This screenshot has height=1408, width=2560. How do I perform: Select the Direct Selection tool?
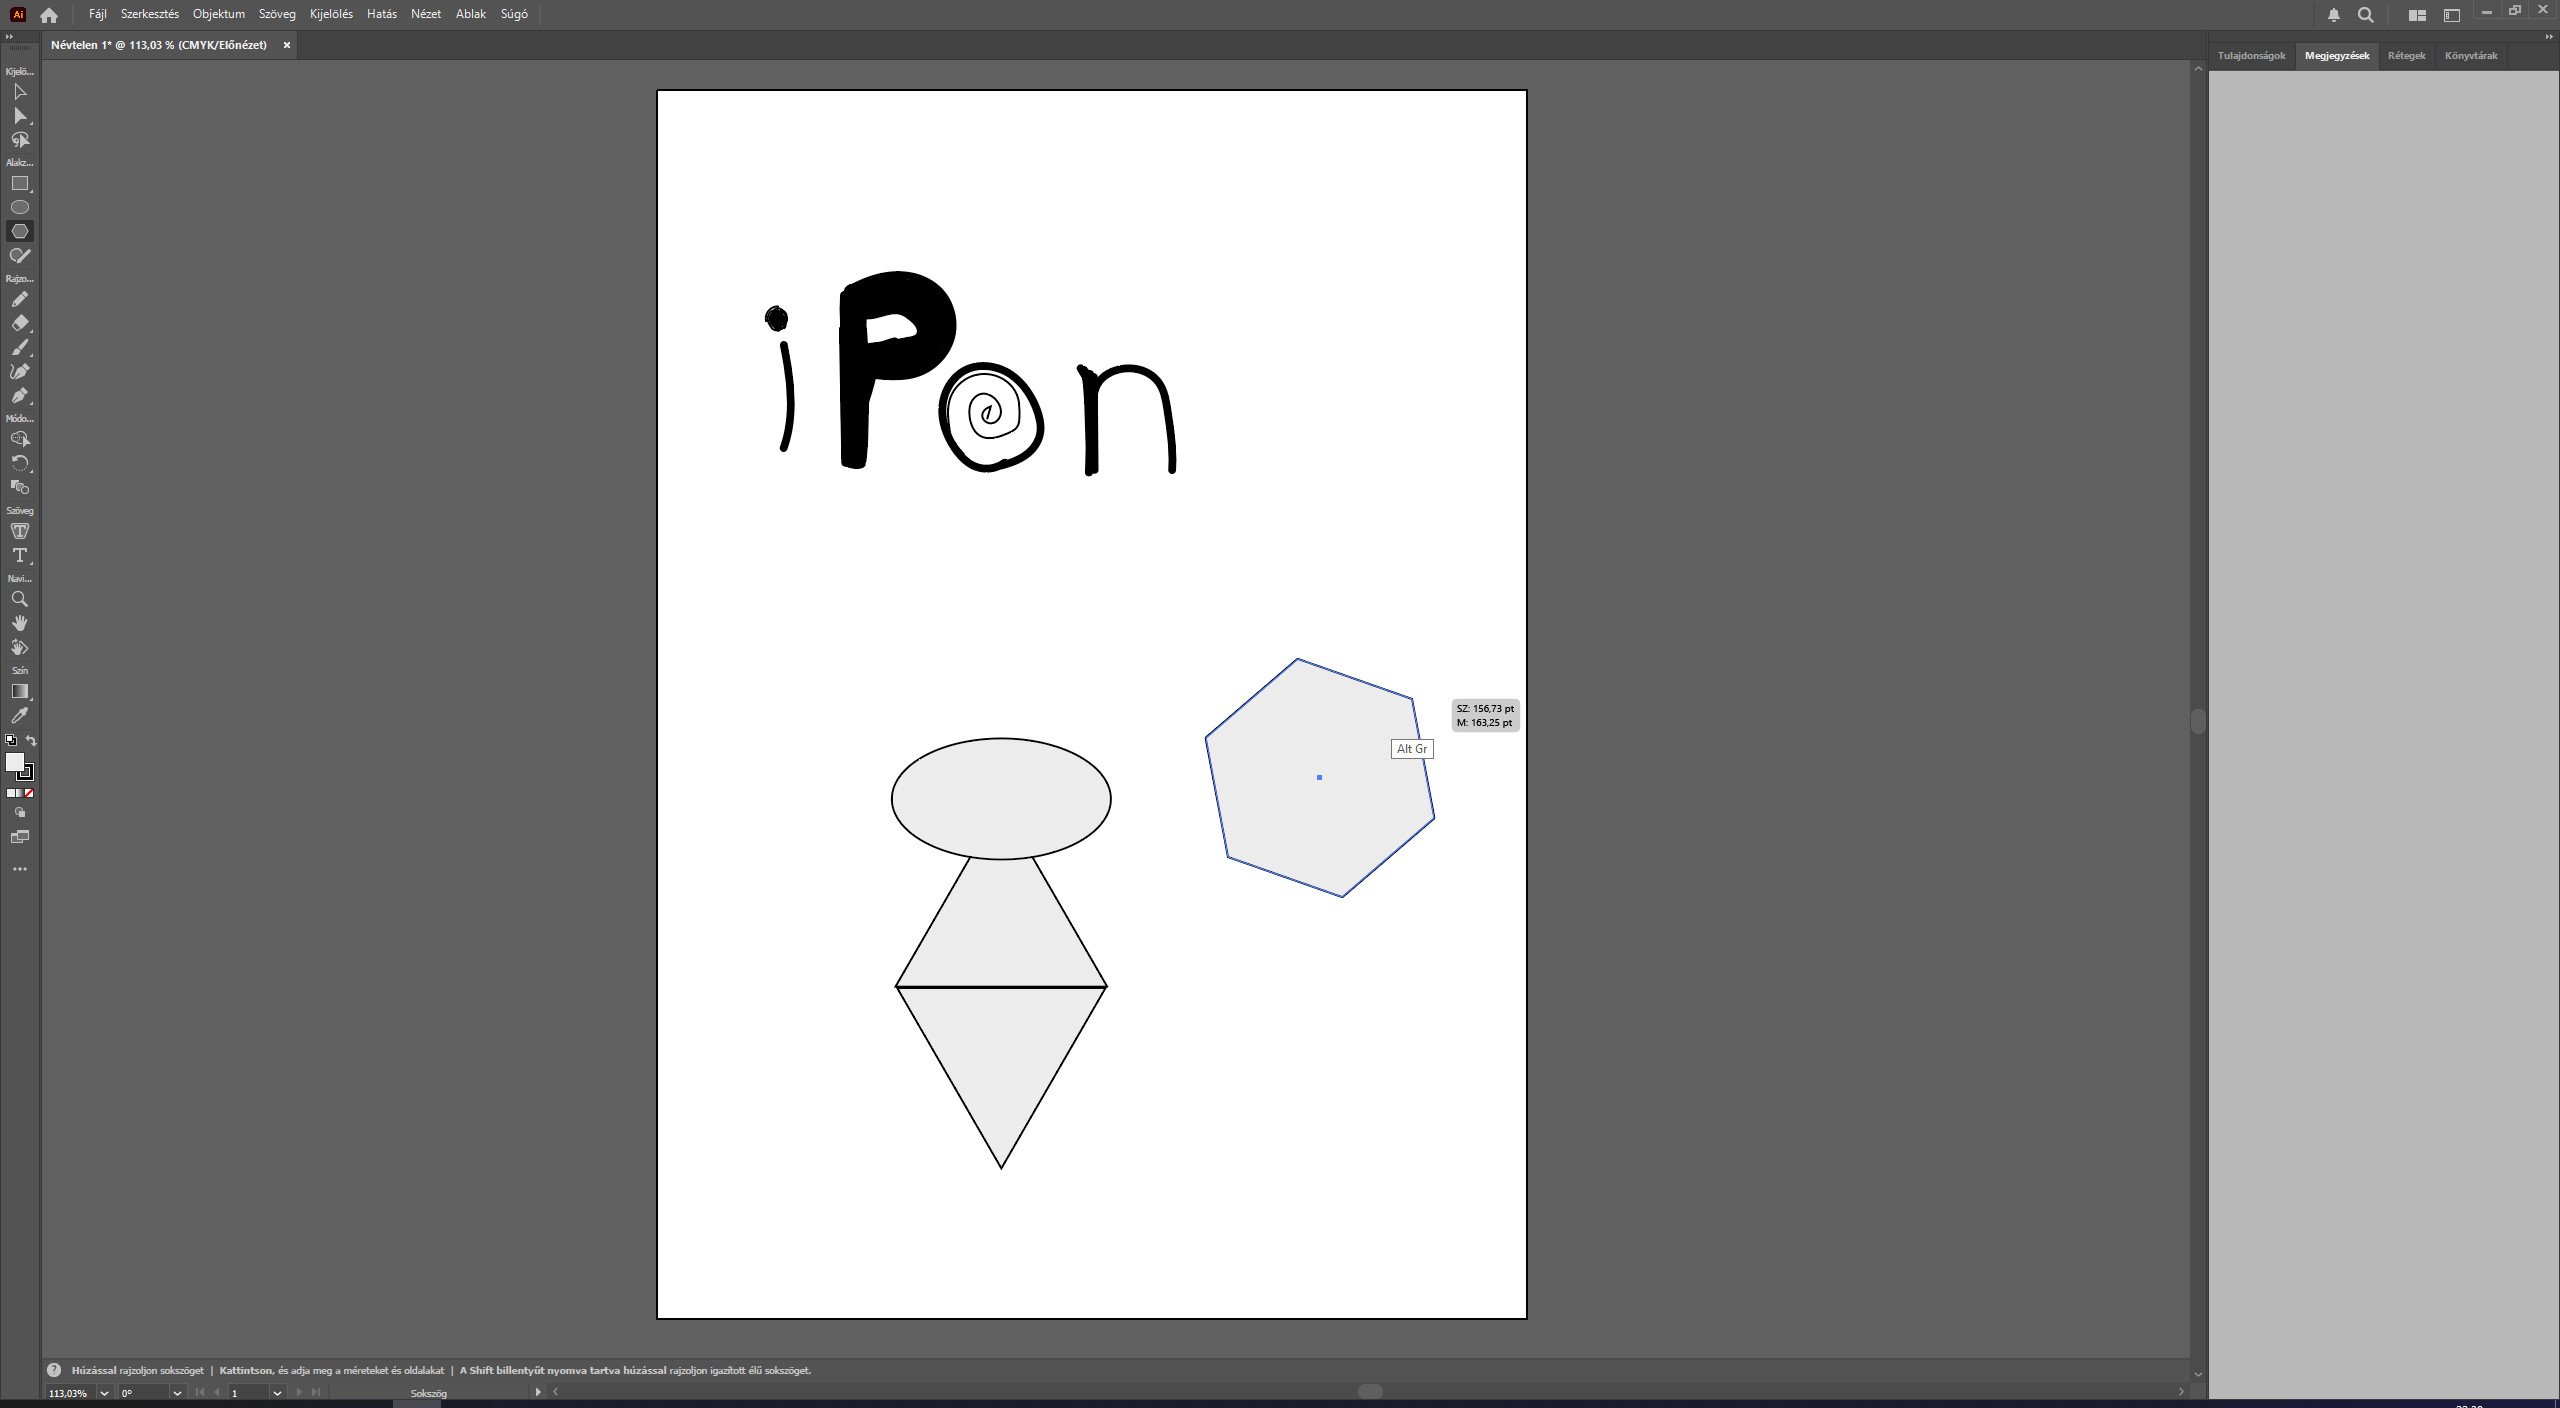tap(19, 116)
